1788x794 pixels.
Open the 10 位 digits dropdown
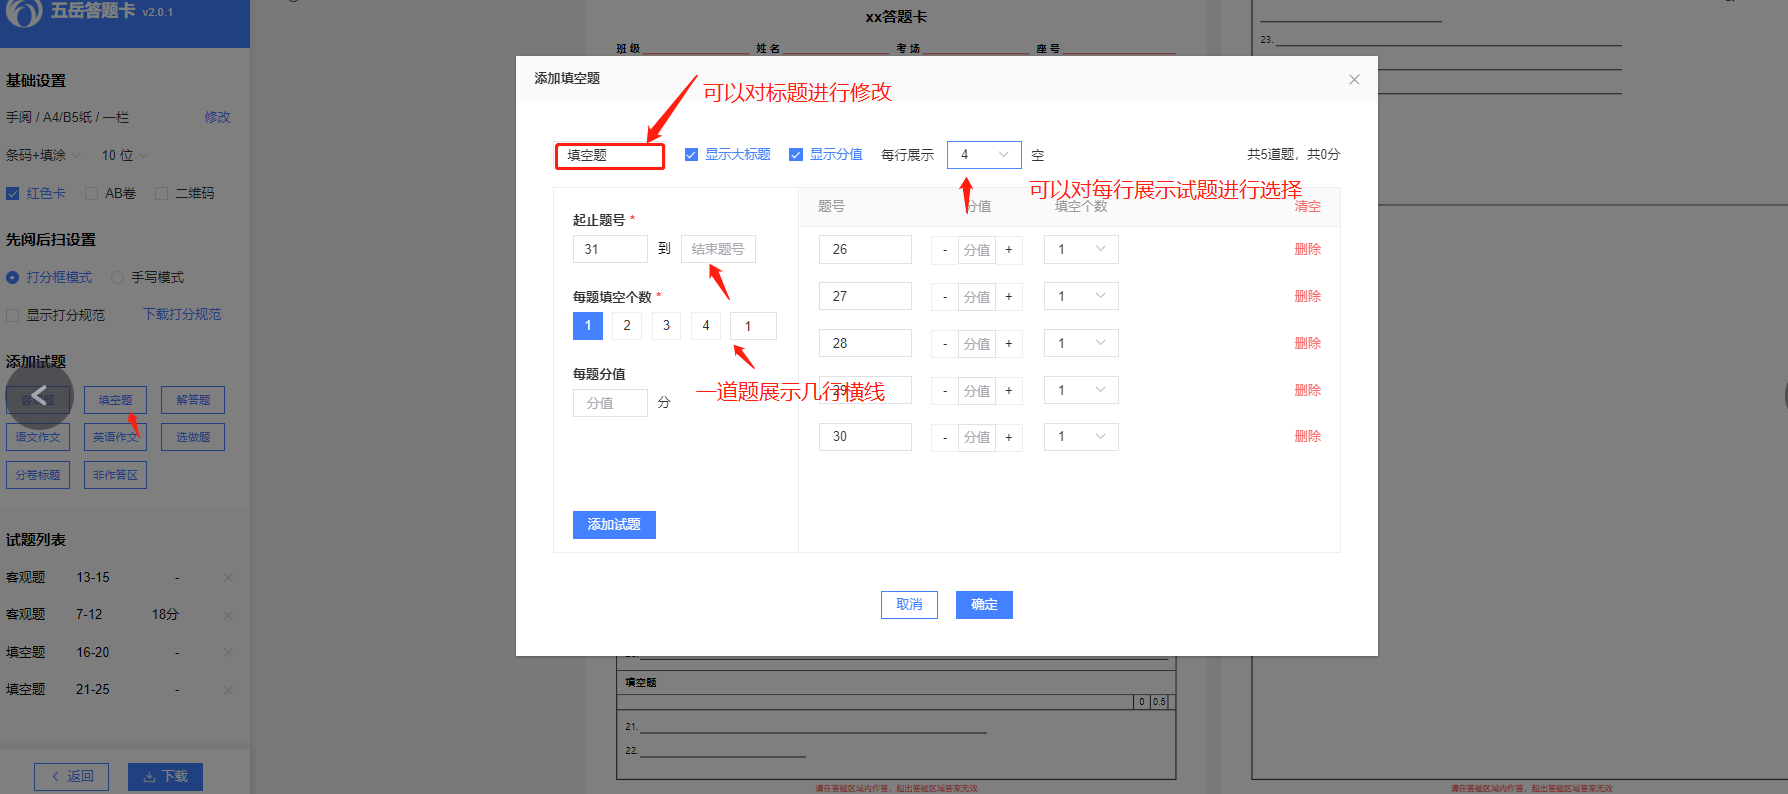[125, 156]
